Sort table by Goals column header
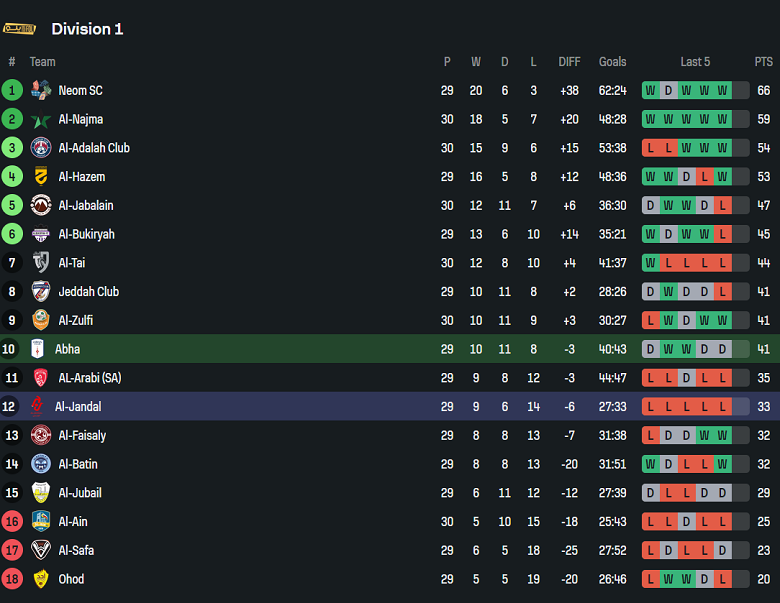The height and width of the screenshot is (603, 780). [x=612, y=62]
